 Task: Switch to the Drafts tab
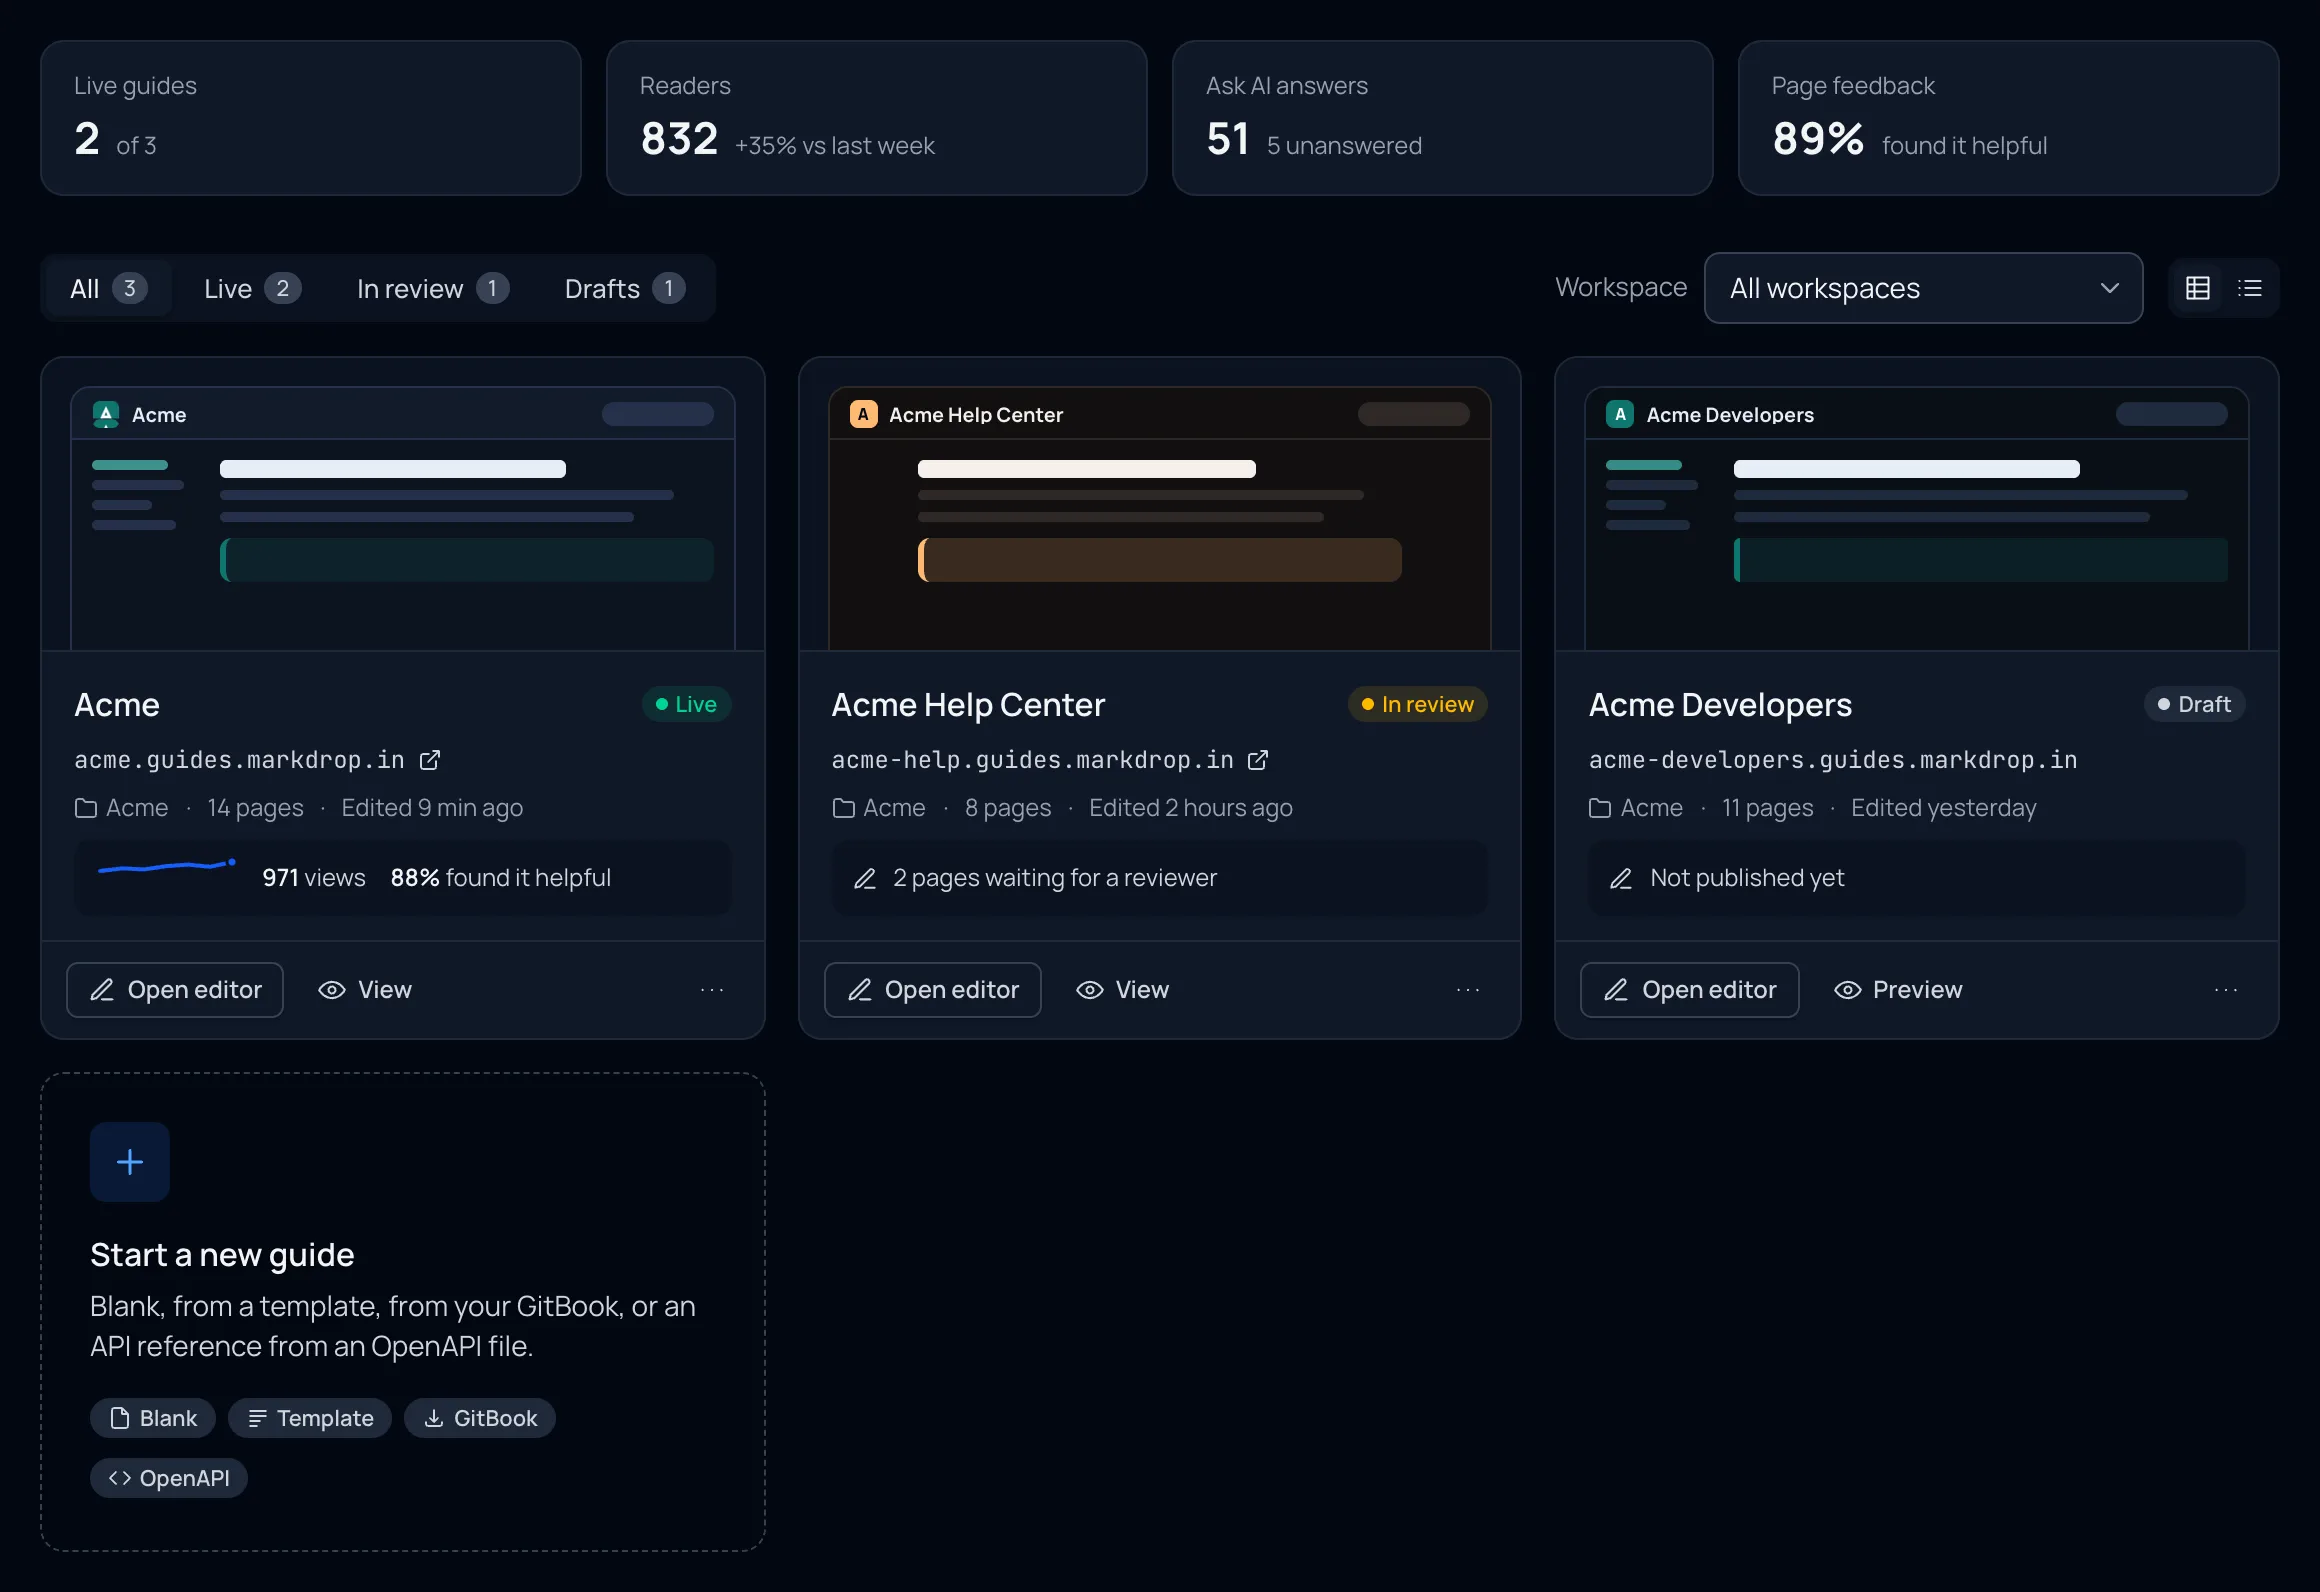[625, 289]
